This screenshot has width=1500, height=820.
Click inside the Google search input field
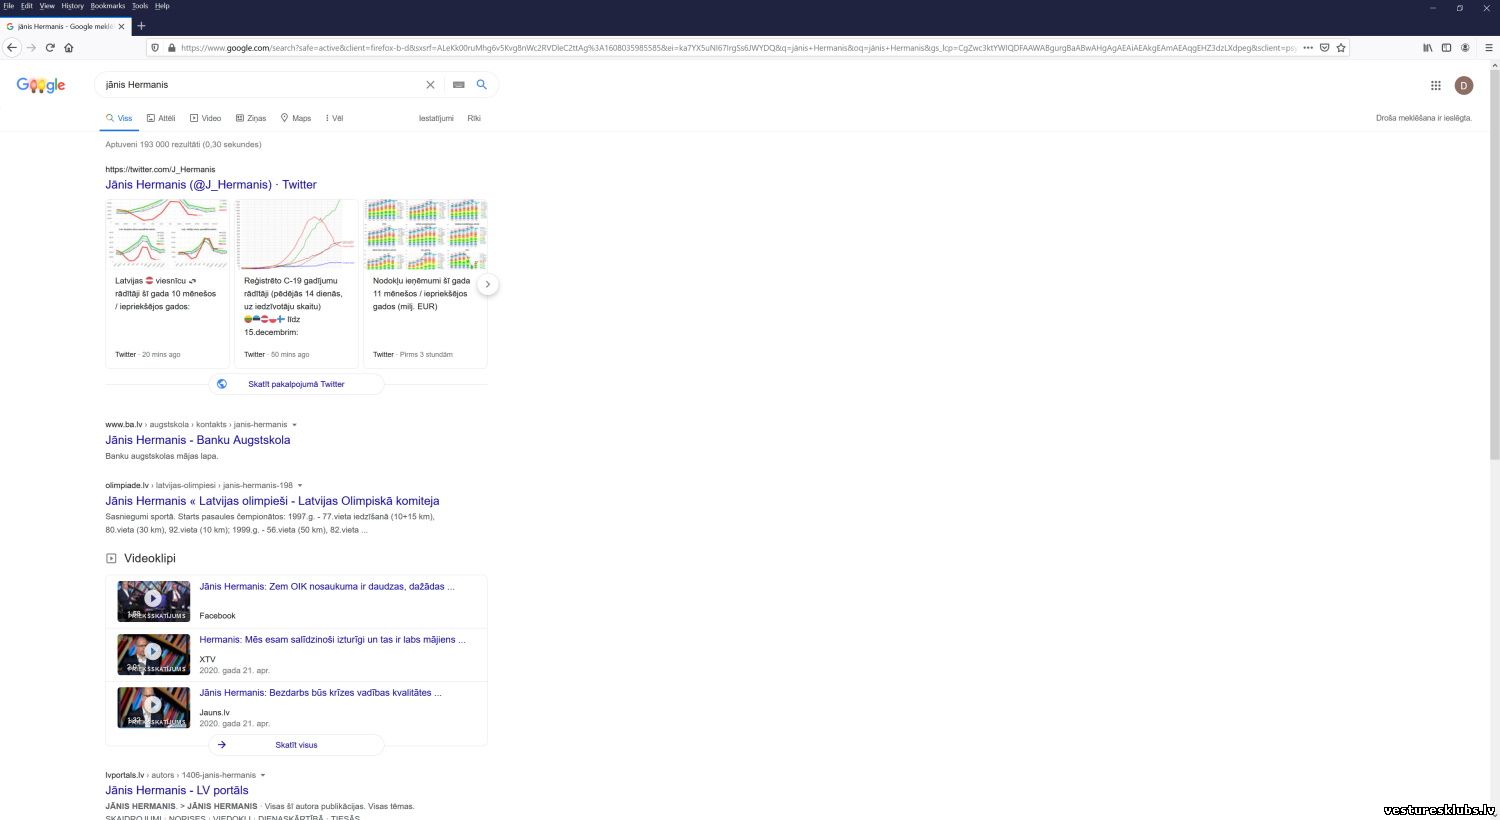click(260, 85)
